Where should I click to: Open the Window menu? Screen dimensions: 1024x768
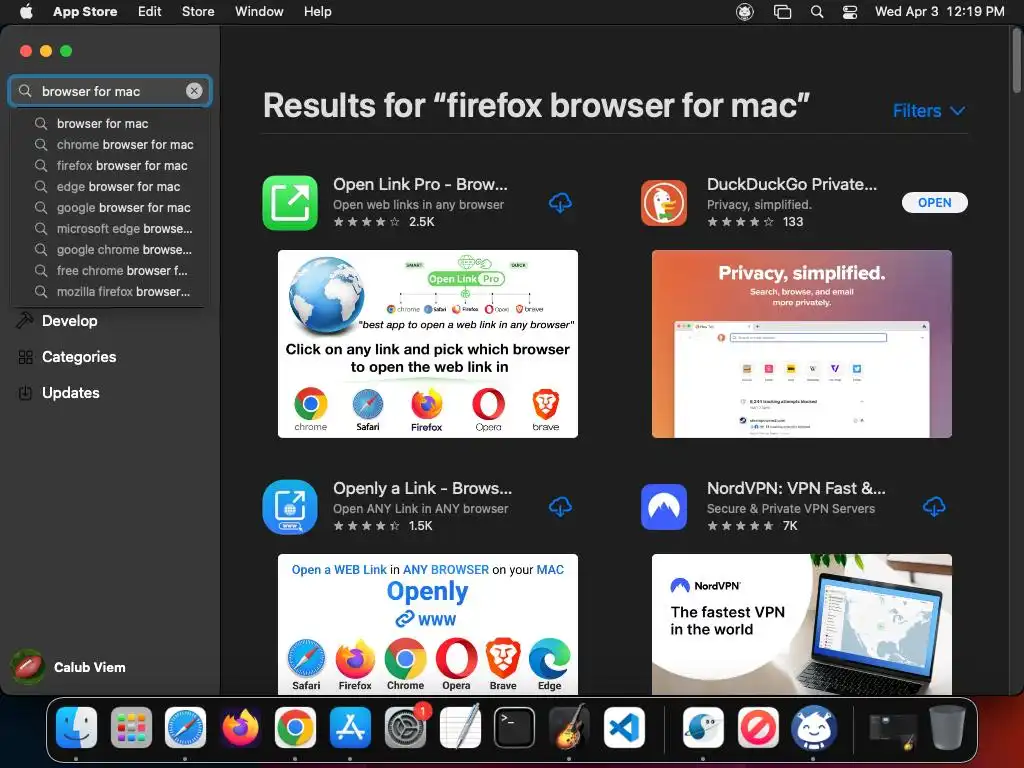259,12
